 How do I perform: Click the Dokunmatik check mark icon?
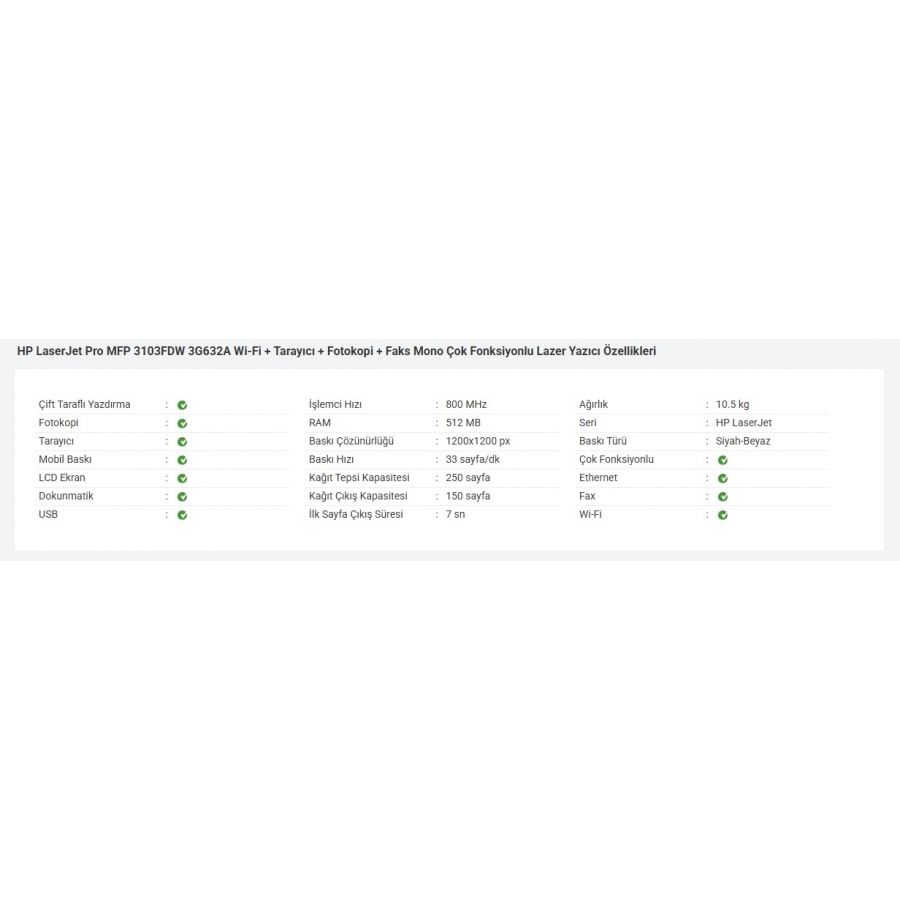(182, 496)
